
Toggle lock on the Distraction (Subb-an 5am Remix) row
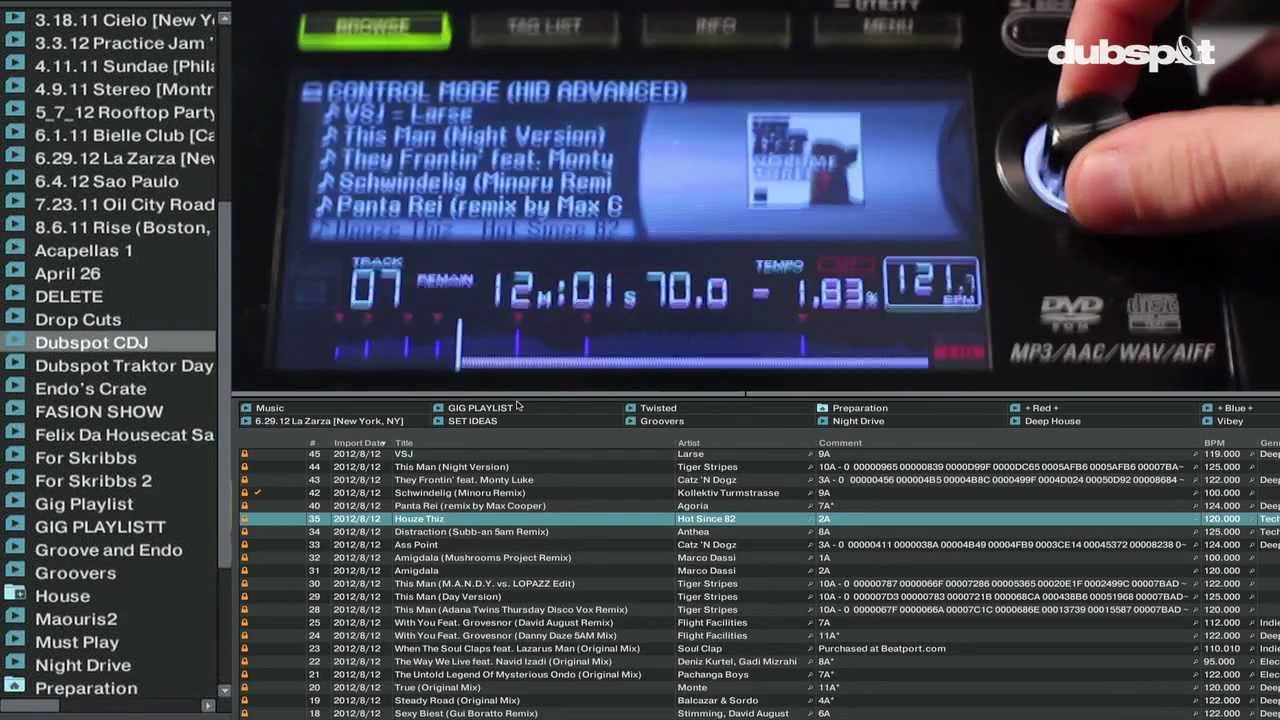click(244, 532)
